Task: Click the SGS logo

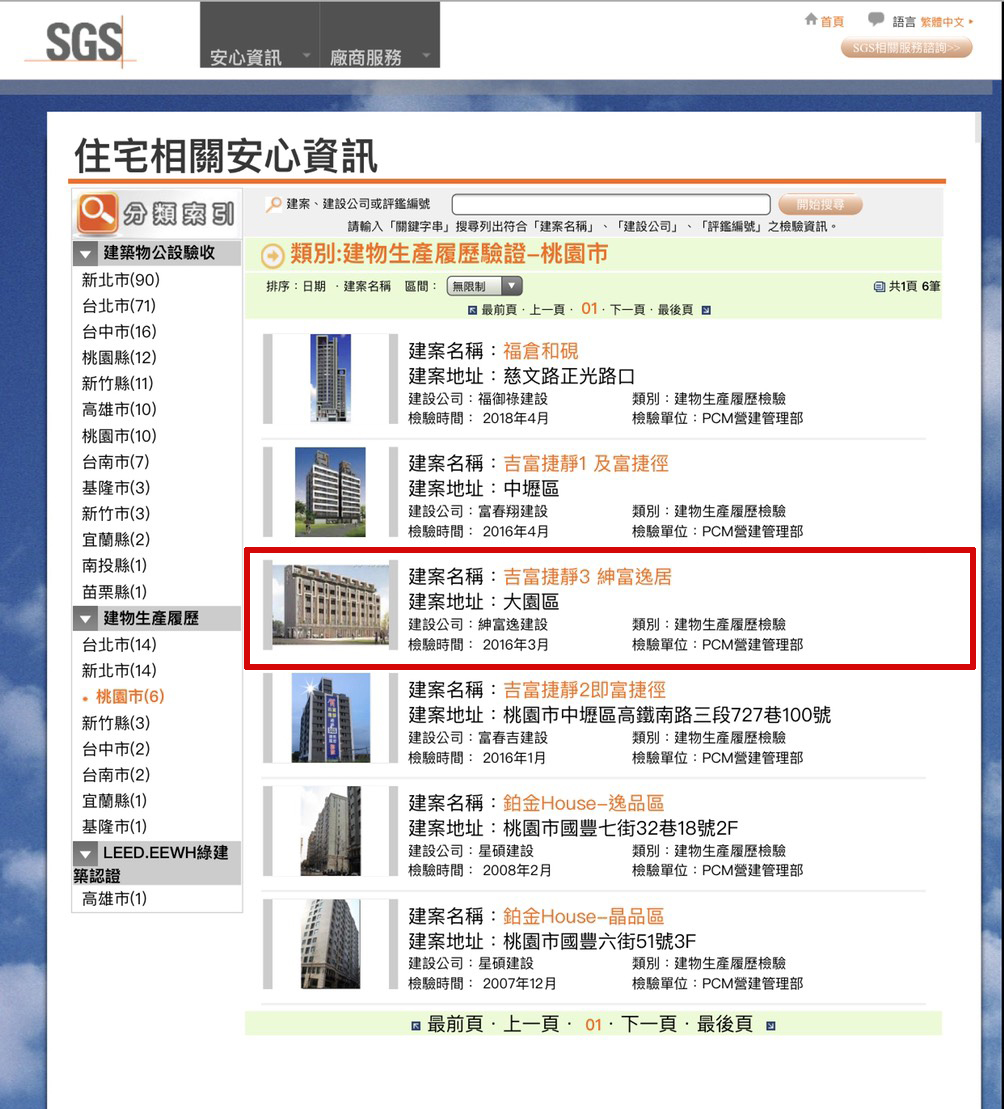Action: (x=84, y=42)
